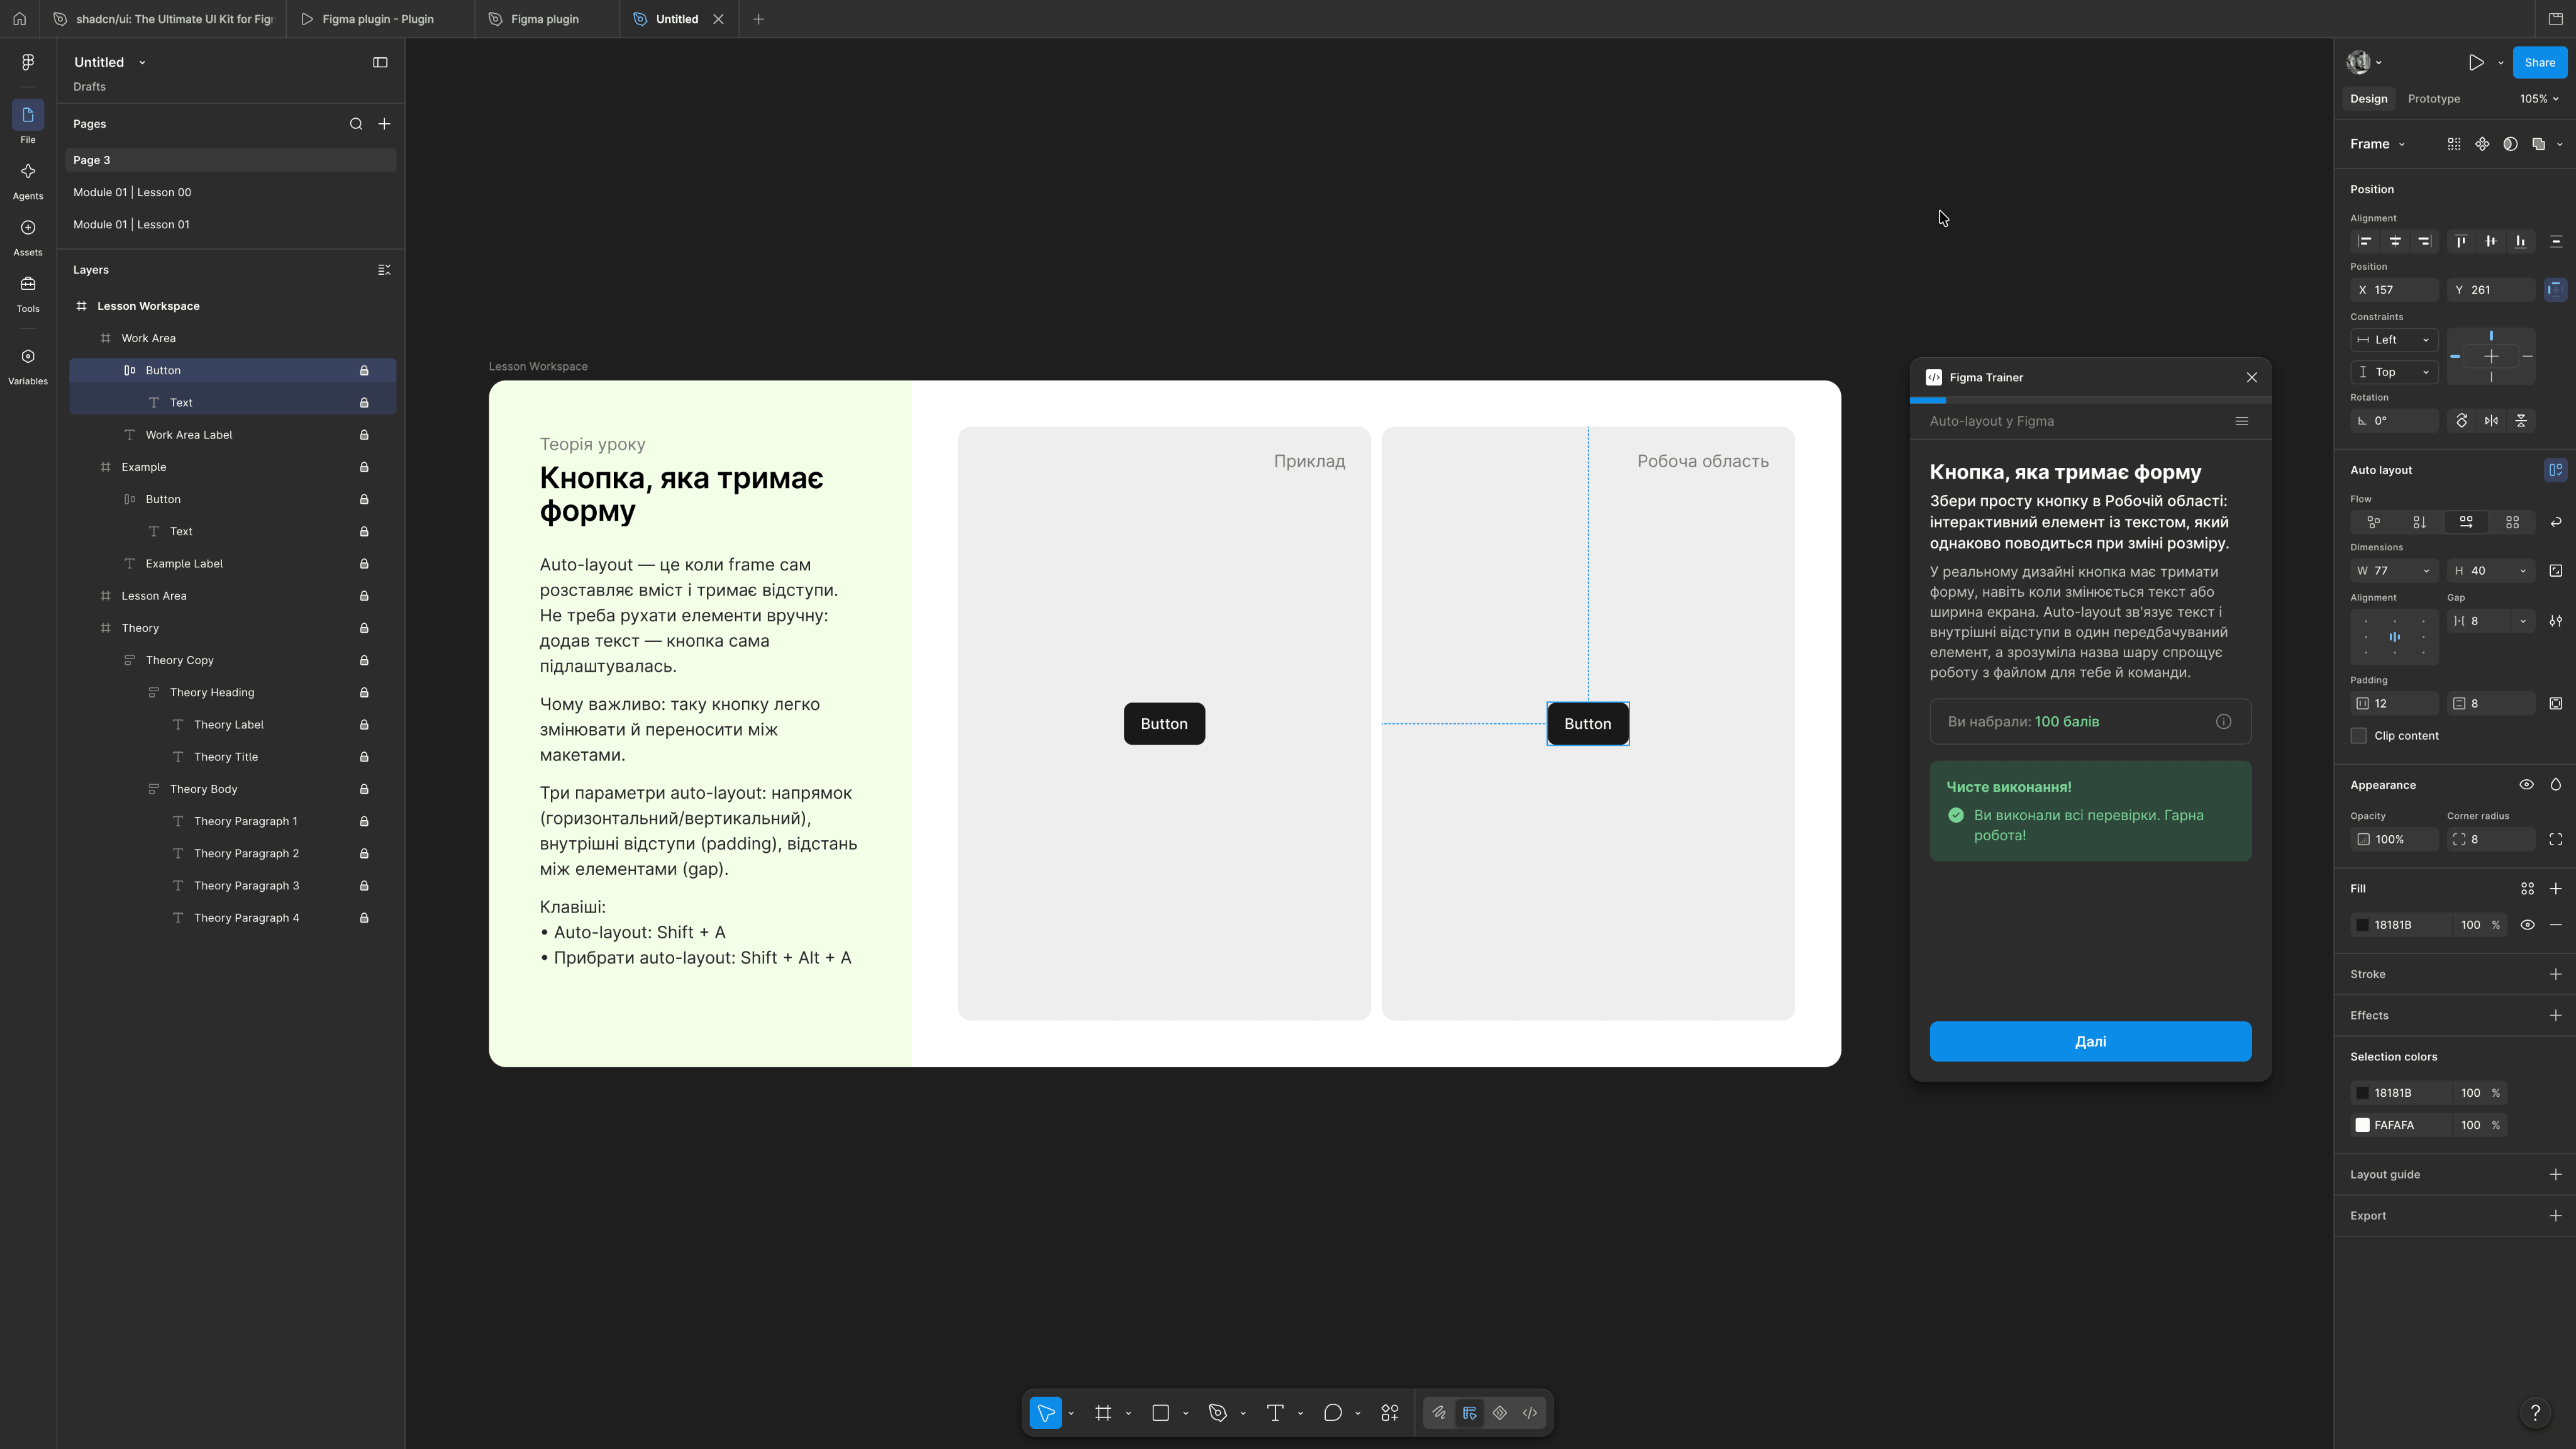Minimize the left sidebar panel
The width and height of the screenshot is (2576, 1449).
coord(380,62)
